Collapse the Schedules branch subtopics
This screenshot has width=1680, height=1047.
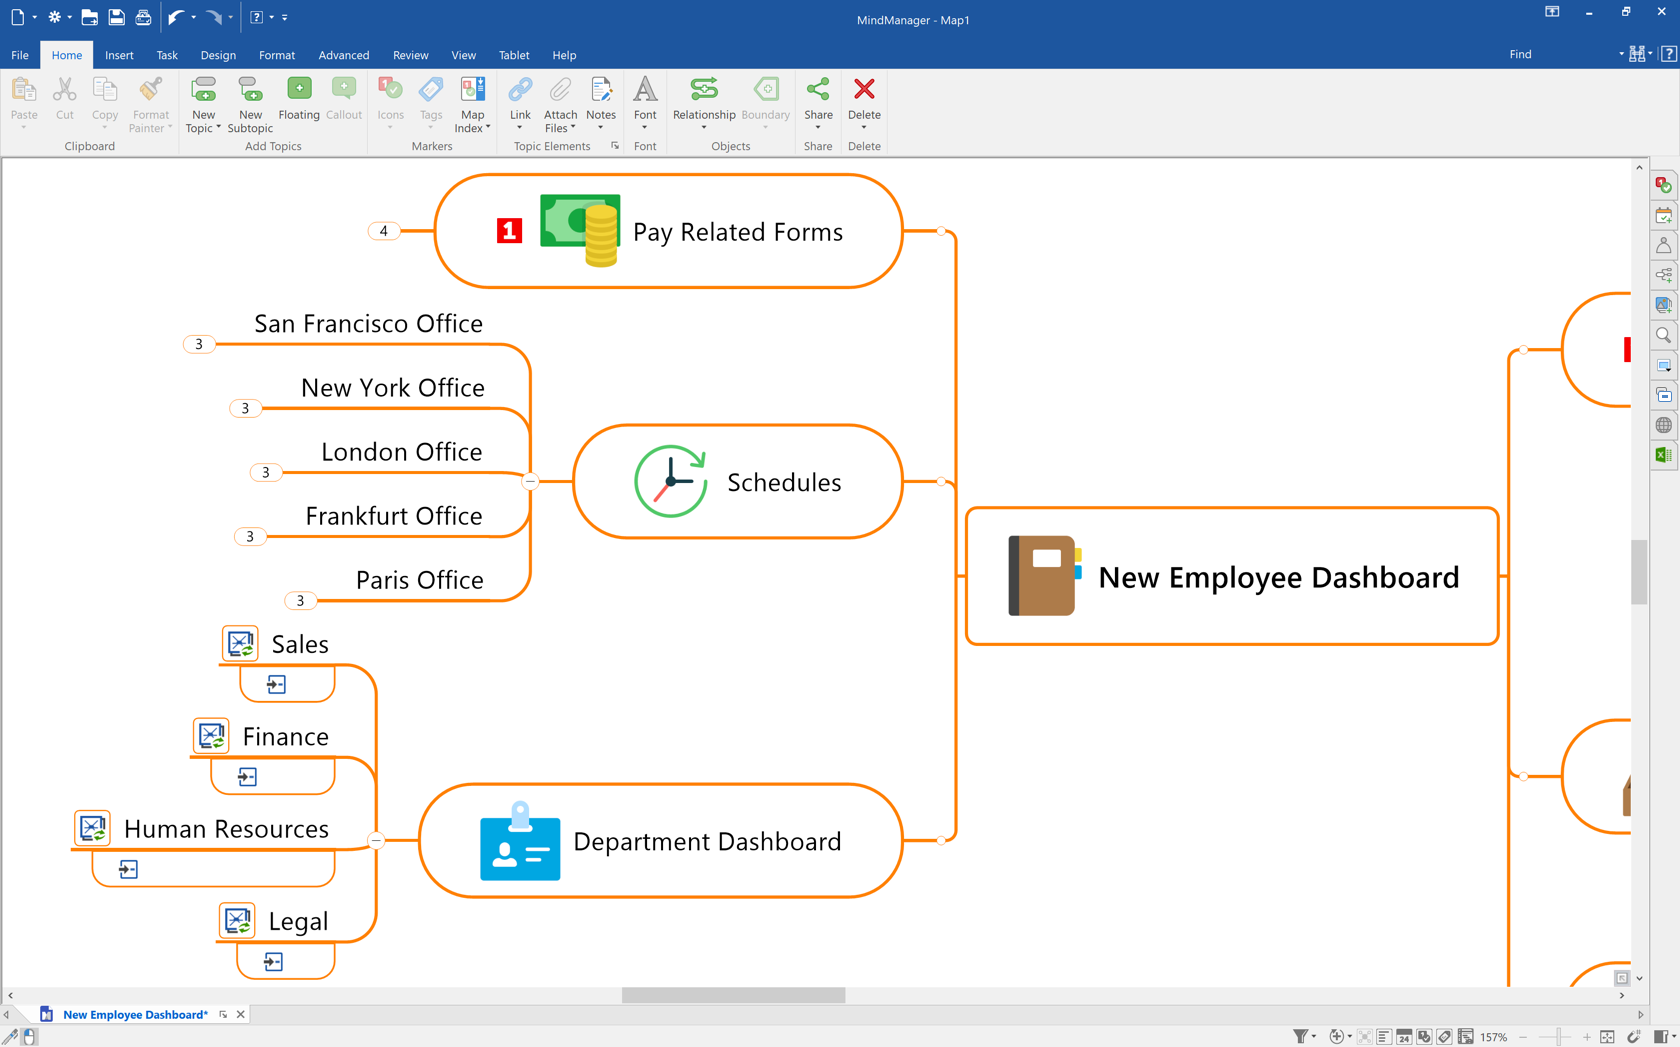(531, 481)
